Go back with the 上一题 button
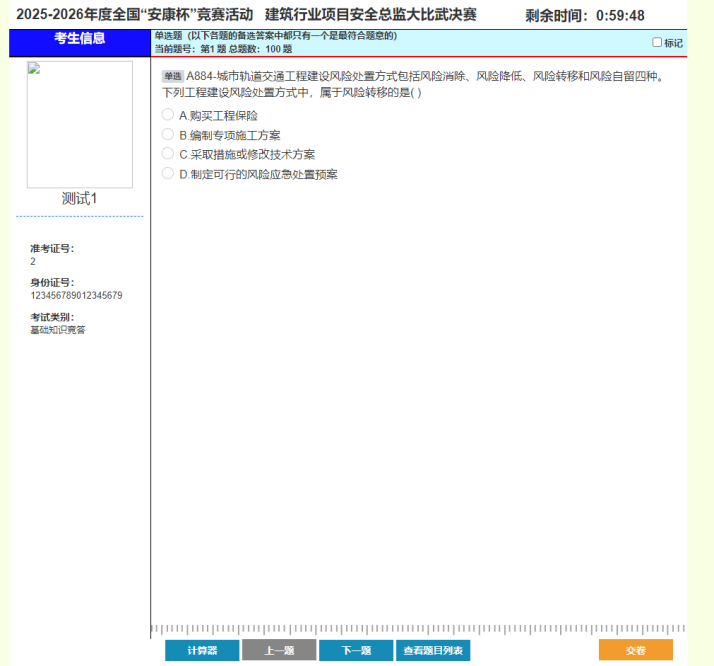Viewport: 714px width, 666px height. click(279, 650)
